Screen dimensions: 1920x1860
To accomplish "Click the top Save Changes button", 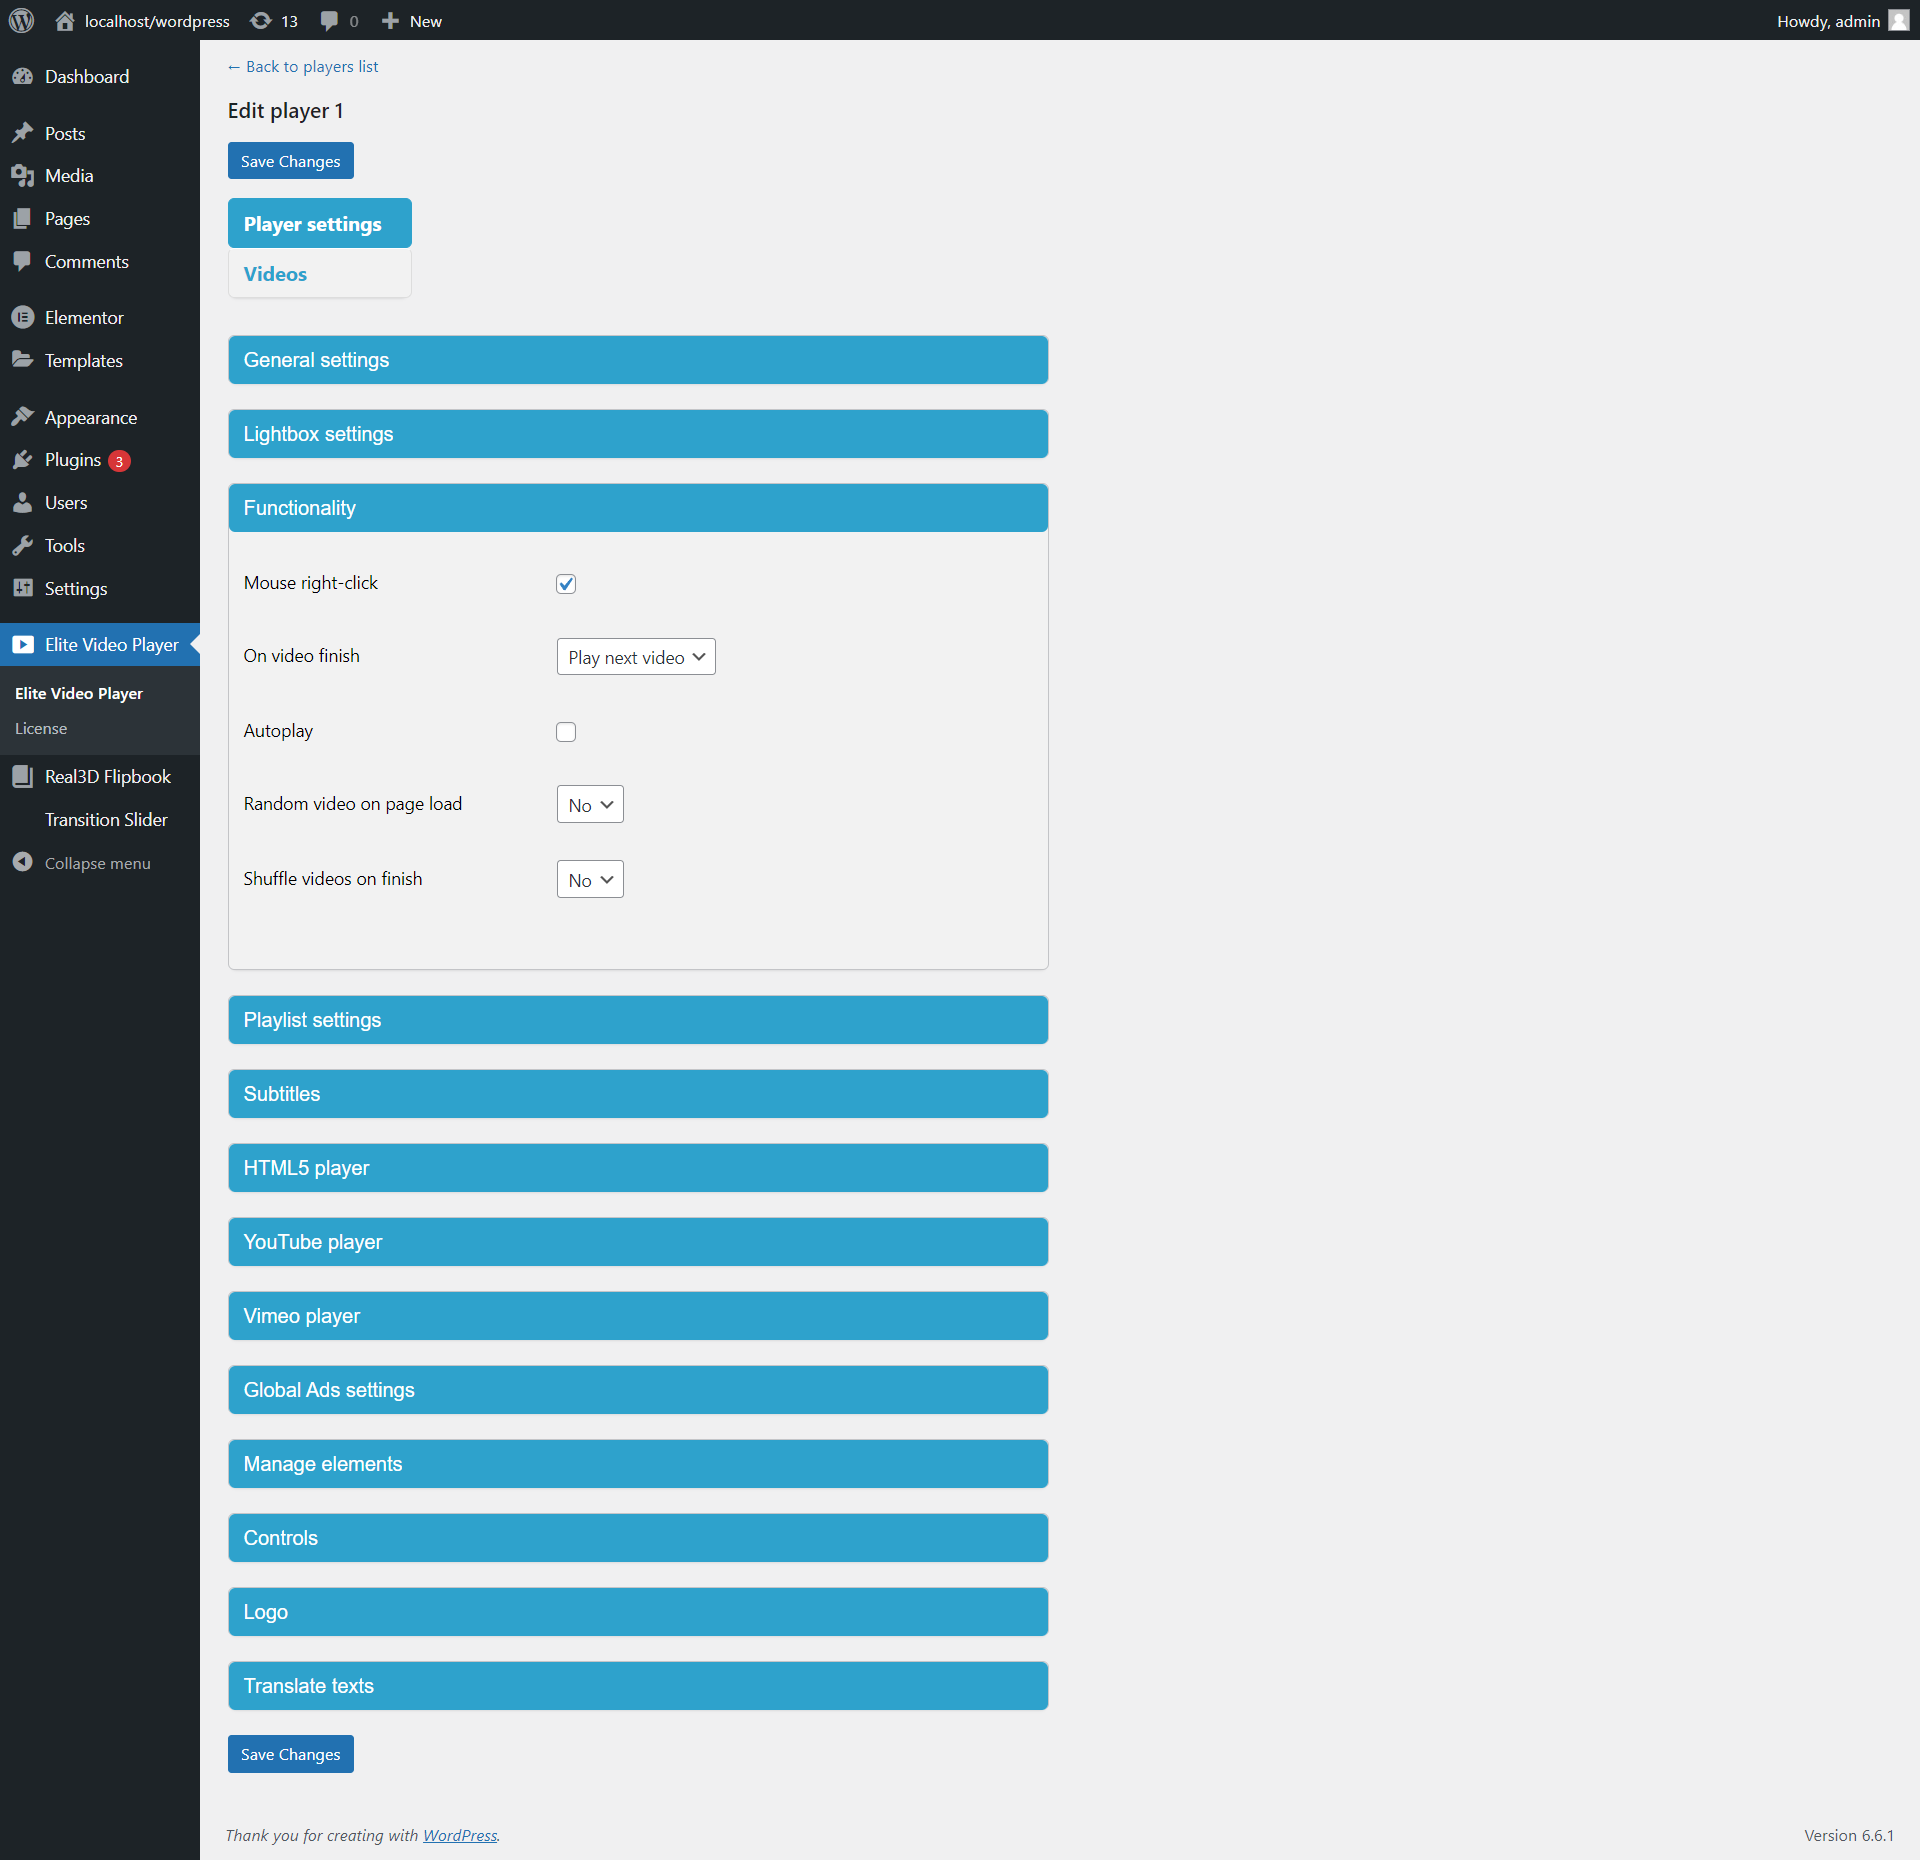I will pyautogui.click(x=290, y=161).
